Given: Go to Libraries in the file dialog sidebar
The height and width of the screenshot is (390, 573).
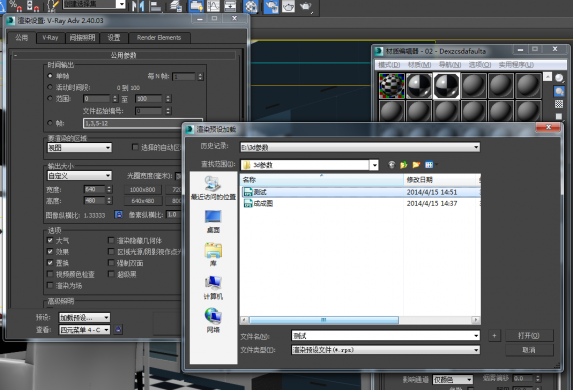Looking at the screenshot, I should pyautogui.click(x=213, y=255).
